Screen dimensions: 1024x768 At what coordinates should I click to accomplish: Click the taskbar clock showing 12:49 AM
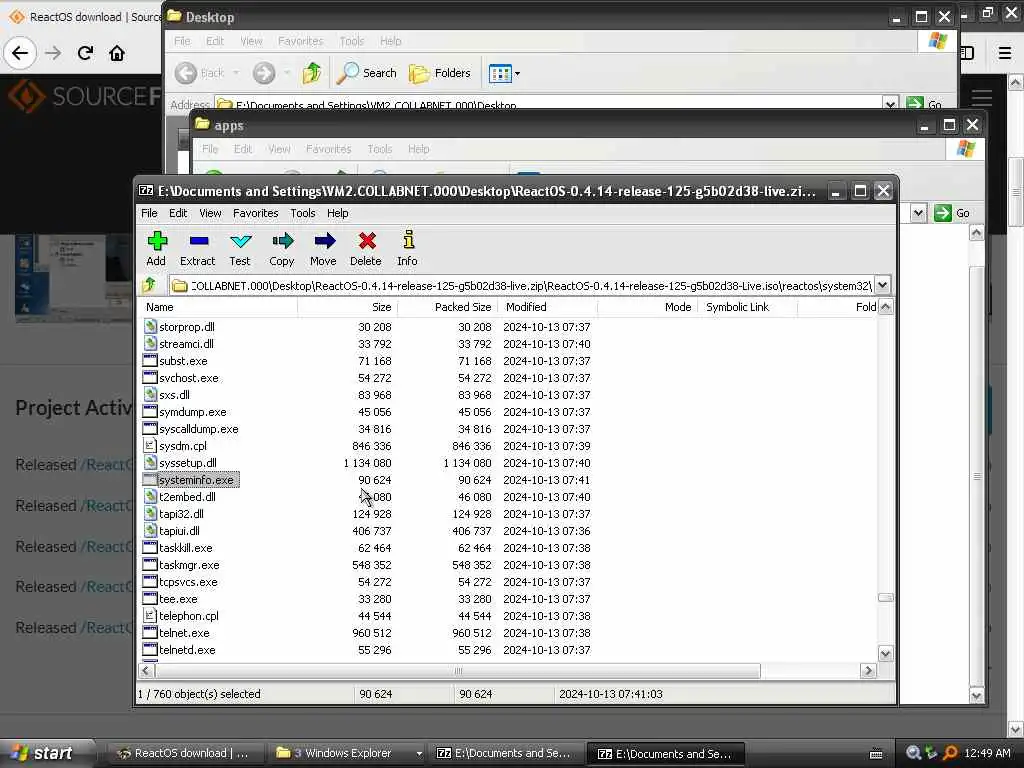pyautogui.click(x=987, y=753)
